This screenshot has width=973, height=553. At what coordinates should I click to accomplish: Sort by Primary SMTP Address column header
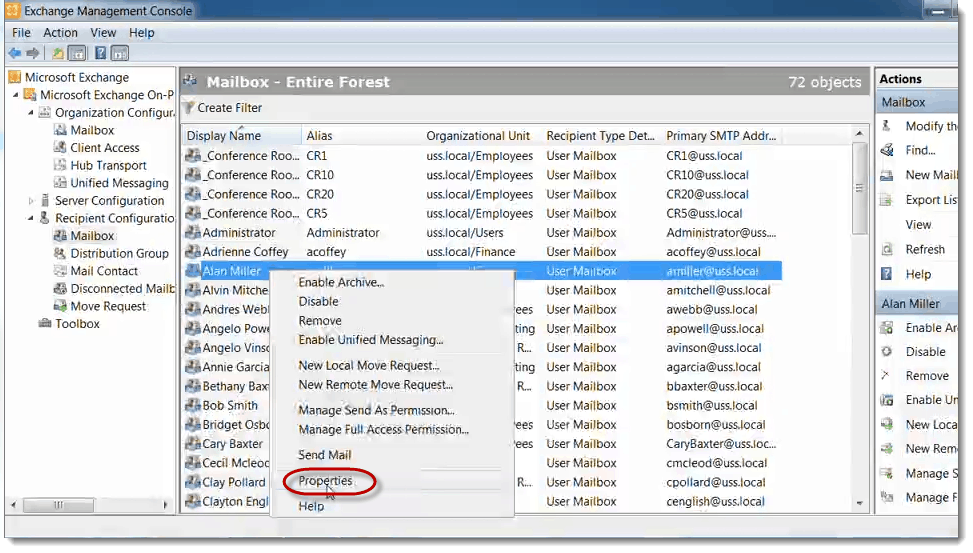coord(721,136)
